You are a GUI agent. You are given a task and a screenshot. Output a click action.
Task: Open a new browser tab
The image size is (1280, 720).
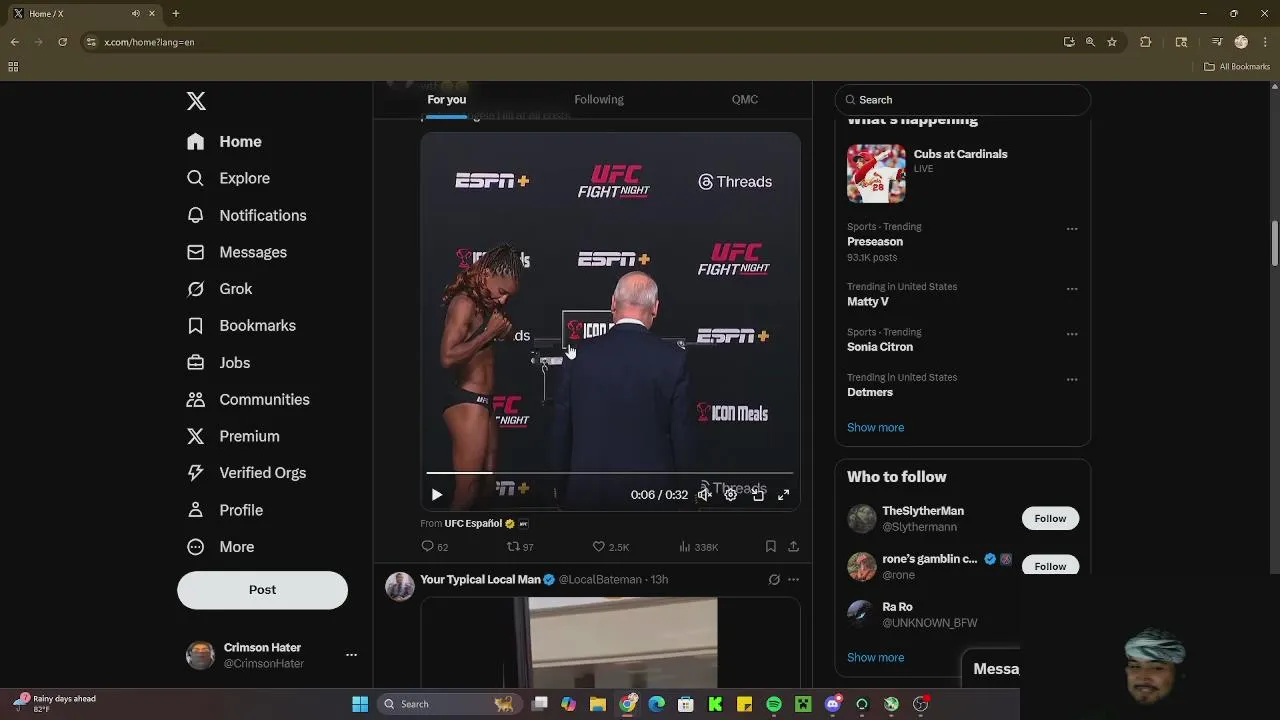coord(176,14)
